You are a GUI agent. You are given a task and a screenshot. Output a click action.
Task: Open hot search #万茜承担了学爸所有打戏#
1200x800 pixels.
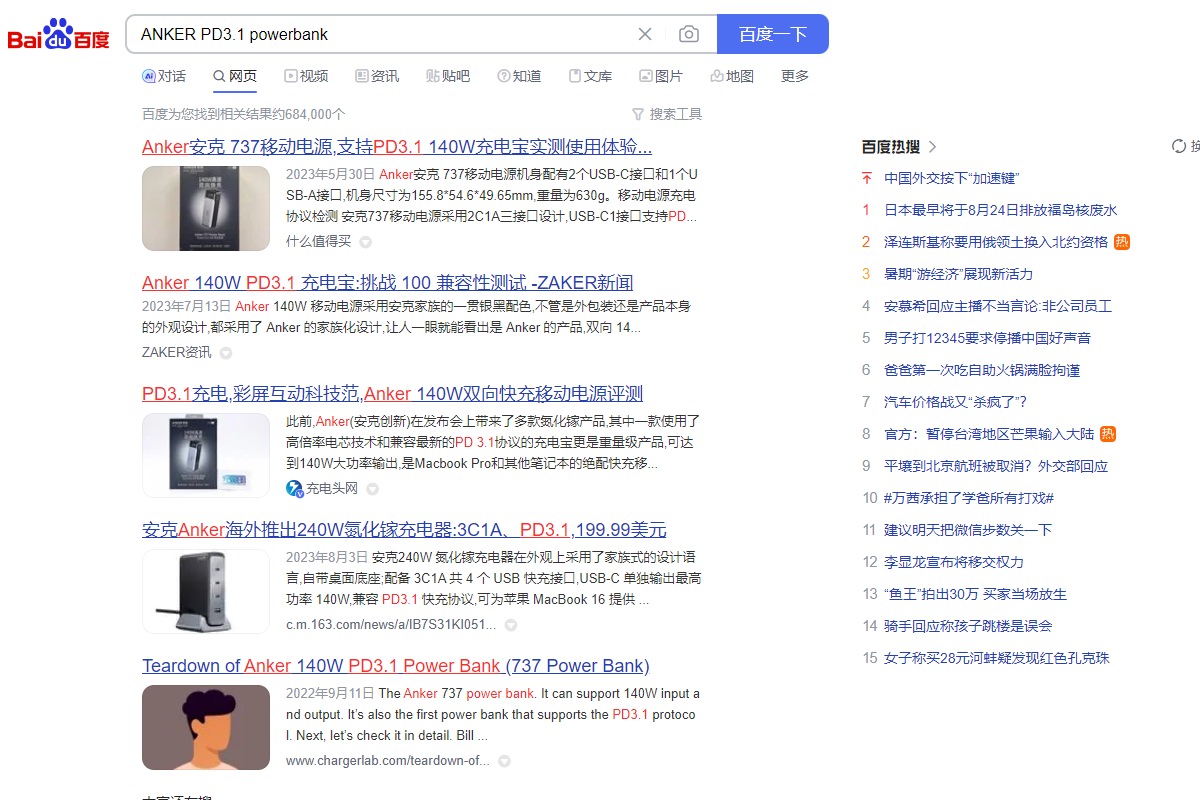[969, 498]
